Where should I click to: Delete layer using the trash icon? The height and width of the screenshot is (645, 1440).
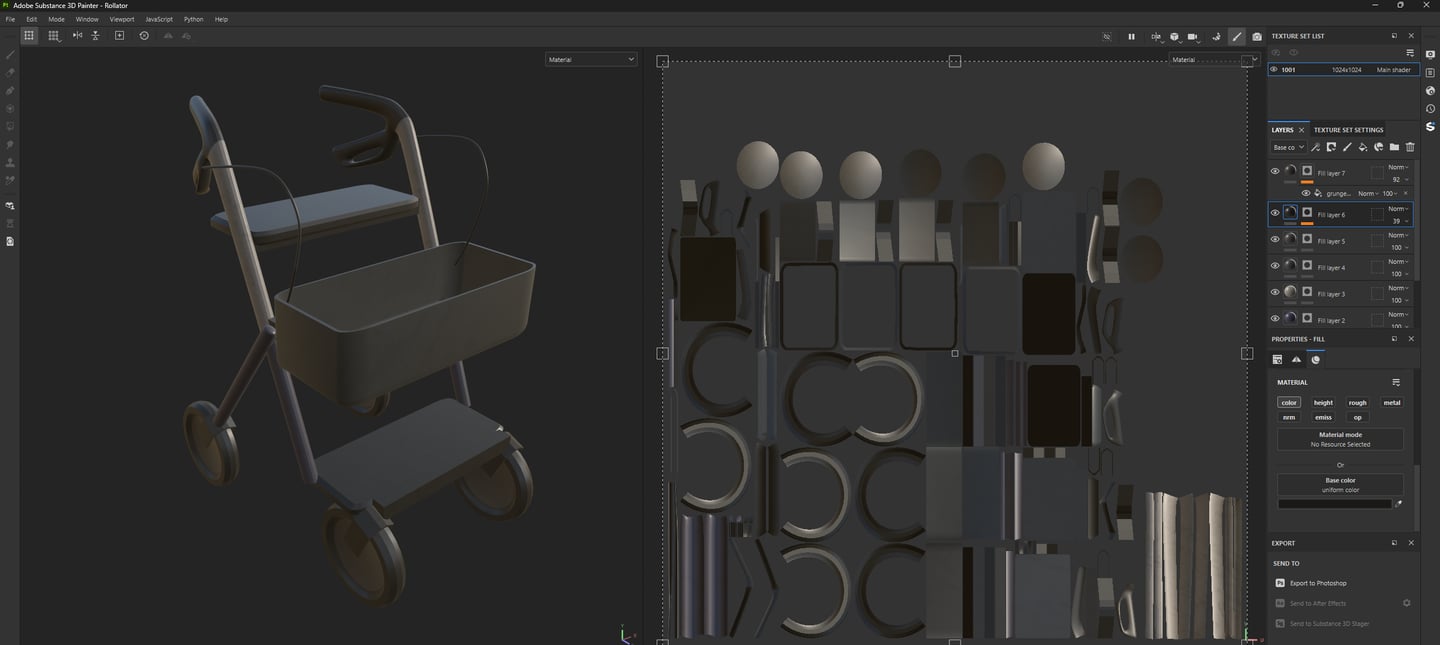[x=1410, y=147]
